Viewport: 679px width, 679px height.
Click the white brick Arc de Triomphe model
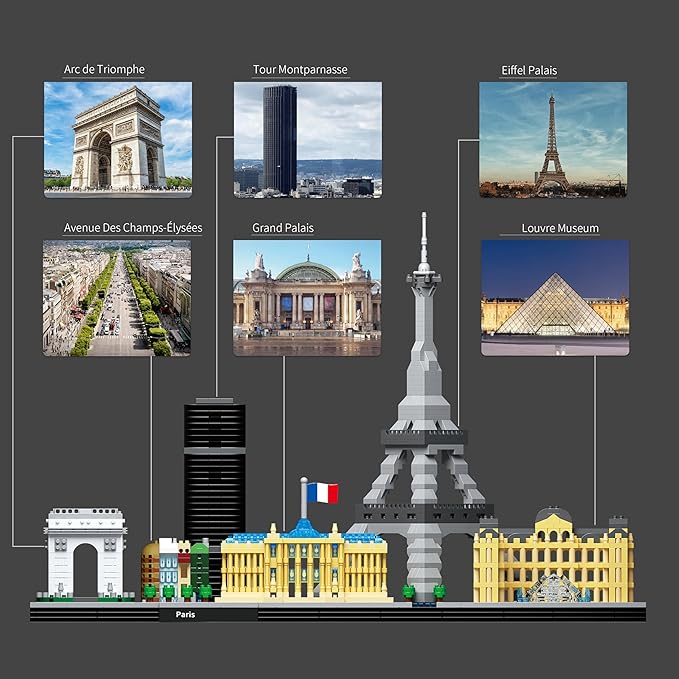[x=85, y=552]
